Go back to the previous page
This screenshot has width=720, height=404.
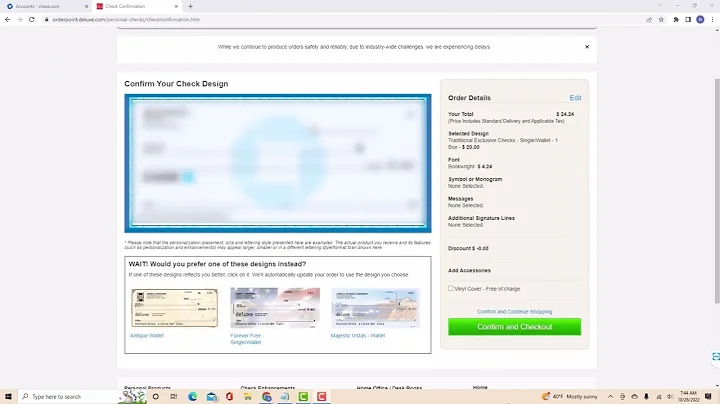click(7, 20)
